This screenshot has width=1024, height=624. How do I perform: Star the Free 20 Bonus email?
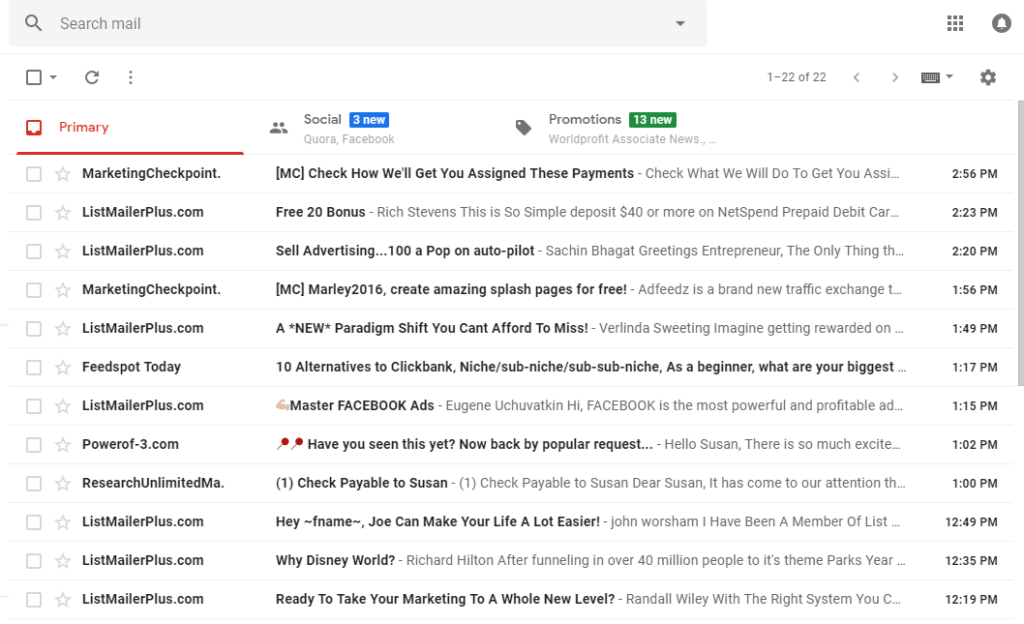[63, 212]
